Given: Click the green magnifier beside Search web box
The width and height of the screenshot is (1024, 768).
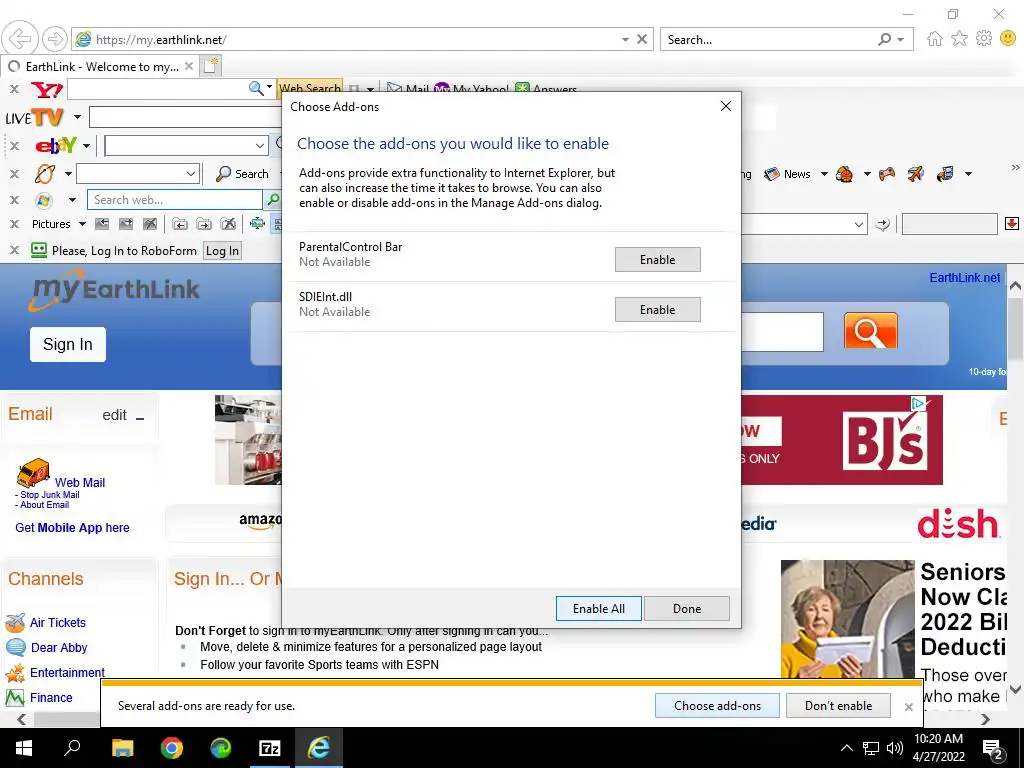Looking at the screenshot, I should [273, 200].
